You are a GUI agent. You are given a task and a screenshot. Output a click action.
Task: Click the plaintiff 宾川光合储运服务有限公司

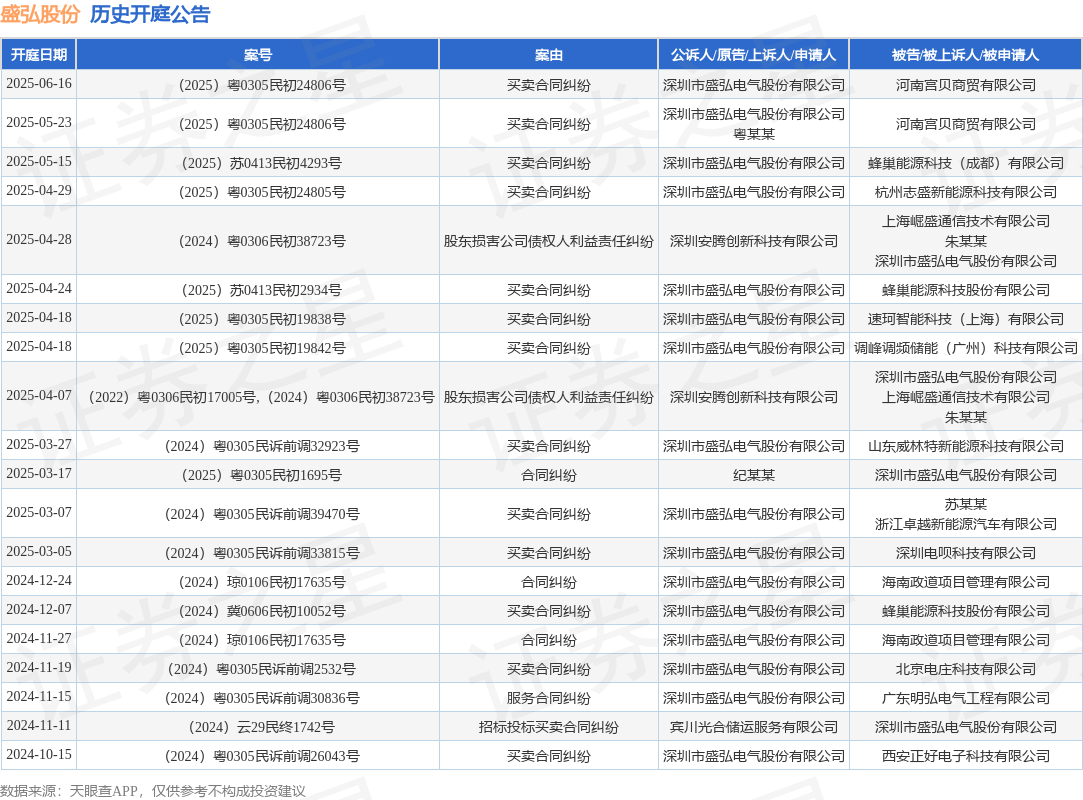(754, 727)
